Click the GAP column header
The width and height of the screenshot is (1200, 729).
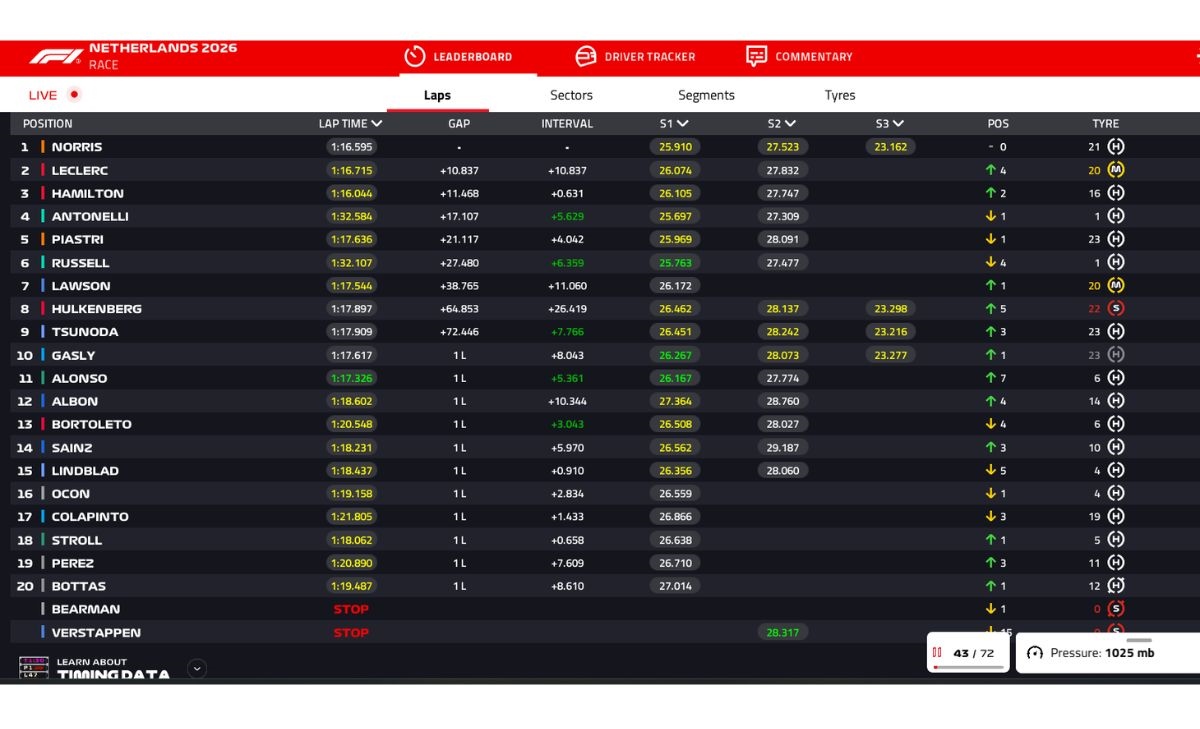(x=459, y=124)
